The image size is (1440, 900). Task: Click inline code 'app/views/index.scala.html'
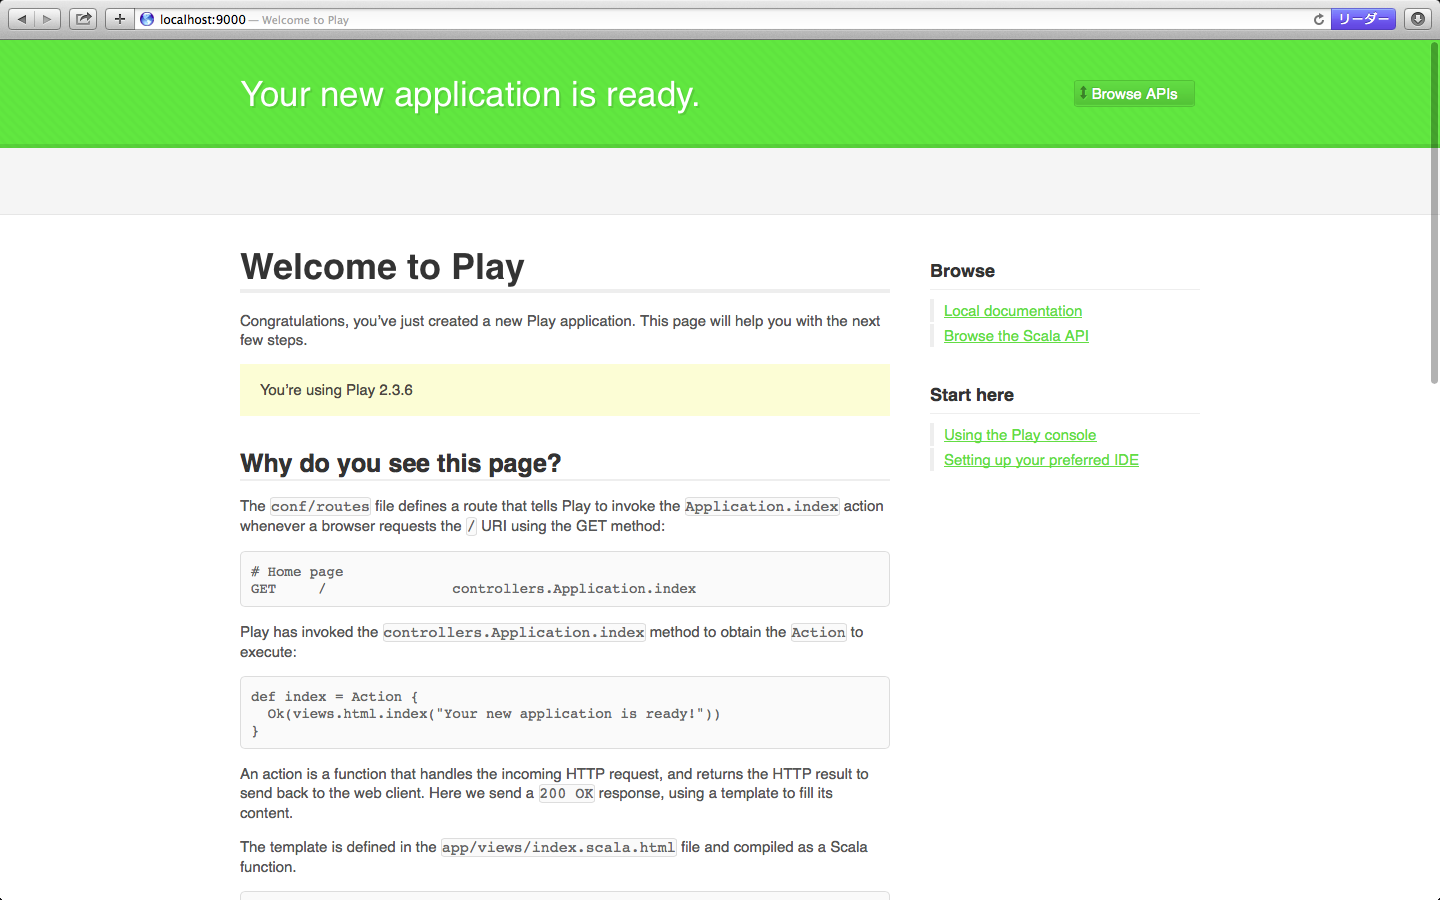coord(559,847)
